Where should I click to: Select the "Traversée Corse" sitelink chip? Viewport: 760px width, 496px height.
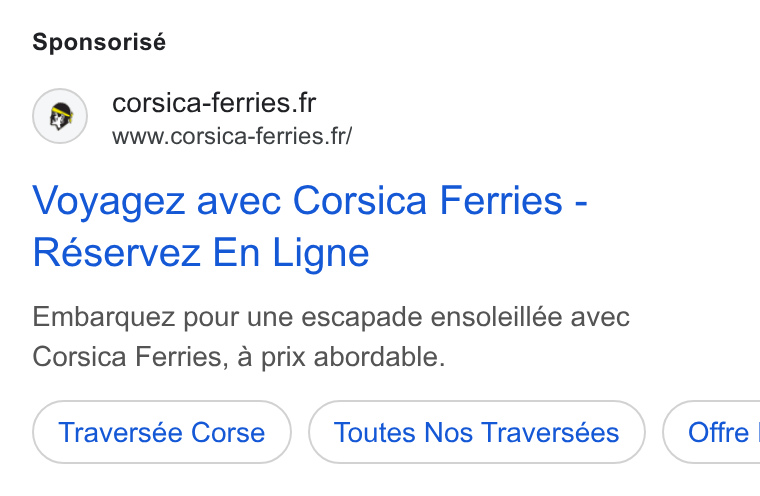162,432
